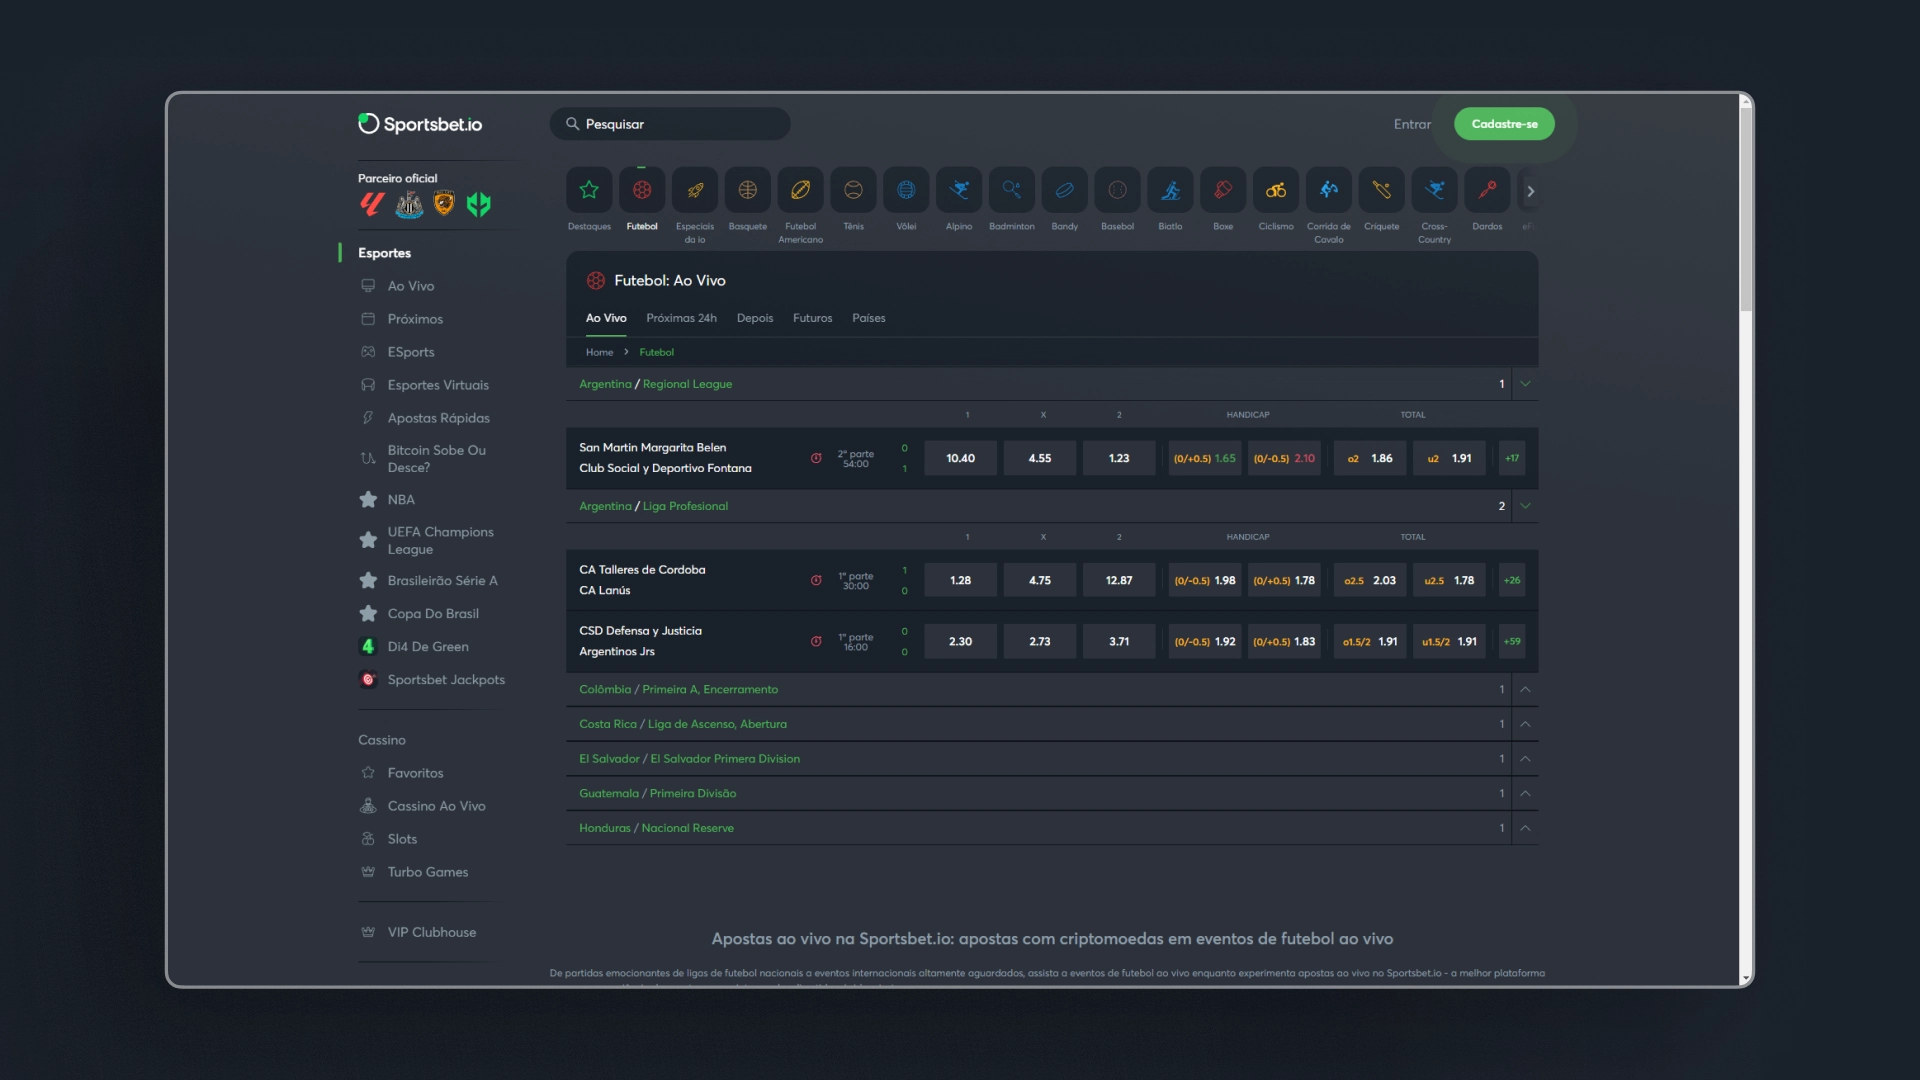The height and width of the screenshot is (1080, 1920).
Task: Switch to Próximas 24h tab
Action: (681, 318)
